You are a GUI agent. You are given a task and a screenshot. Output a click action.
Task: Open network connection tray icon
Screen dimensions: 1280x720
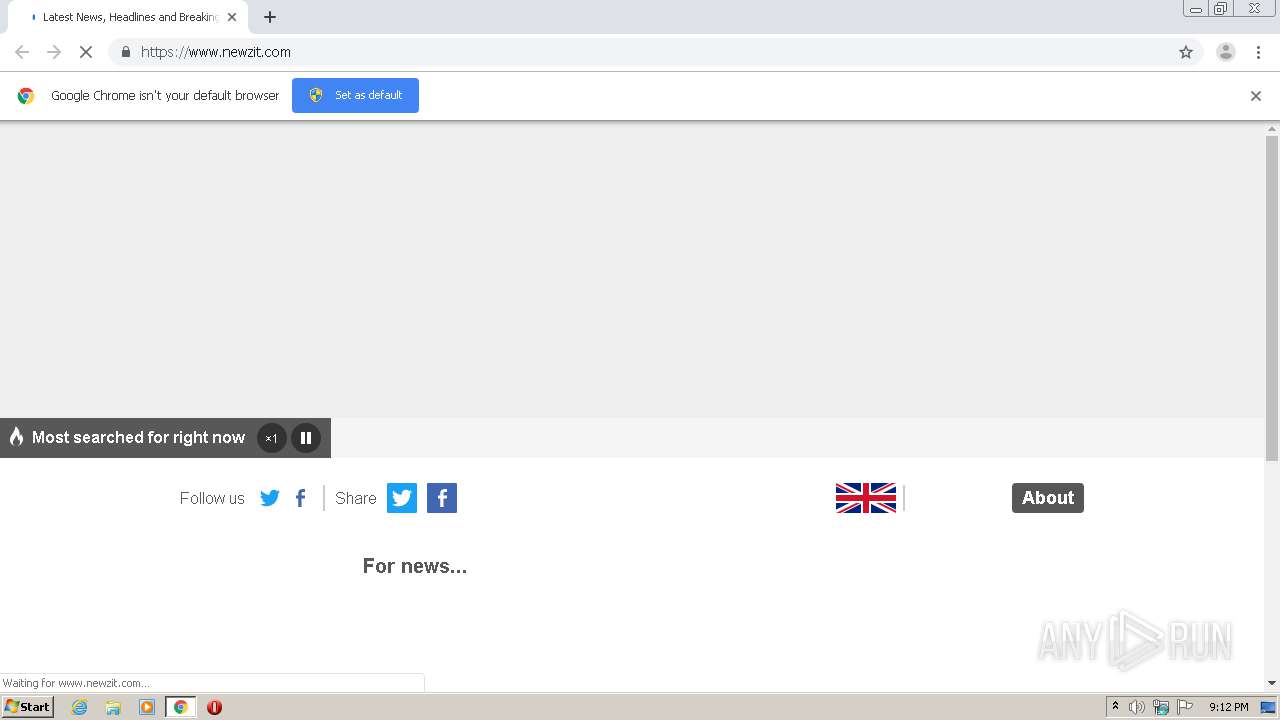(x=1161, y=707)
